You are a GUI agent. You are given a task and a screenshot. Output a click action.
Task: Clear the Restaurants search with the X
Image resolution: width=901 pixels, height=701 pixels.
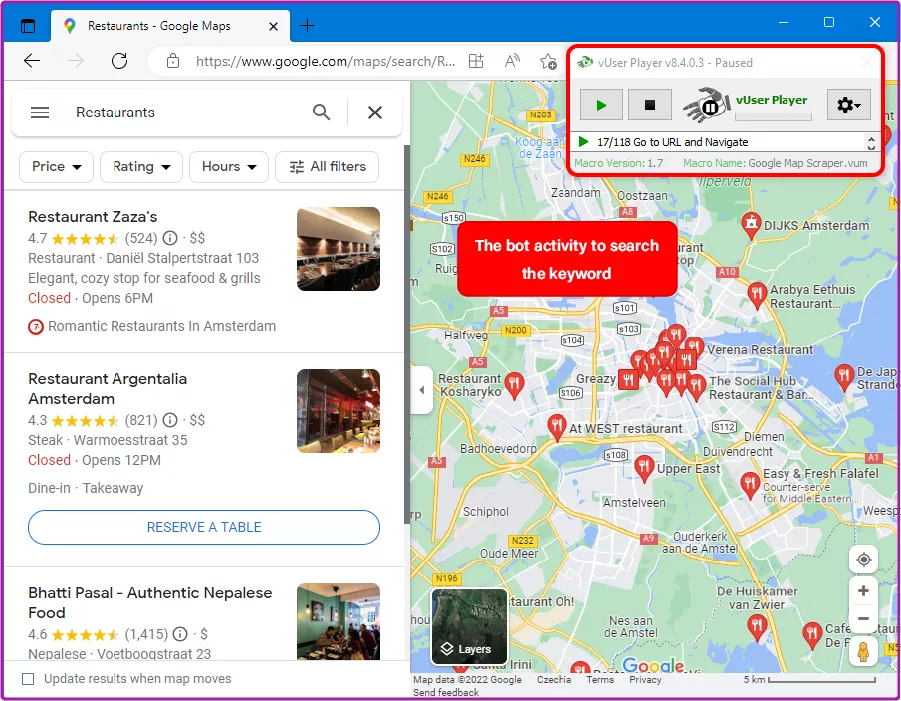click(x=375, y=112)
